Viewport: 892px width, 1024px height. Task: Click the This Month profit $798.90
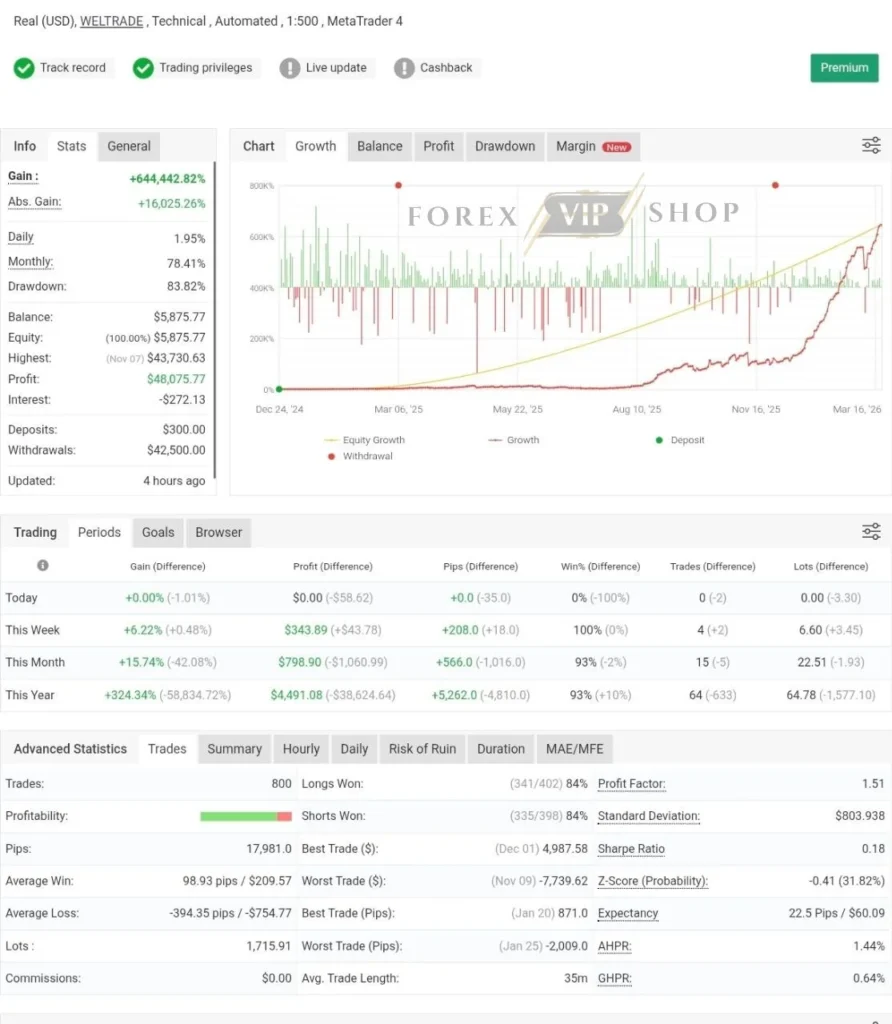pos(300,662)
